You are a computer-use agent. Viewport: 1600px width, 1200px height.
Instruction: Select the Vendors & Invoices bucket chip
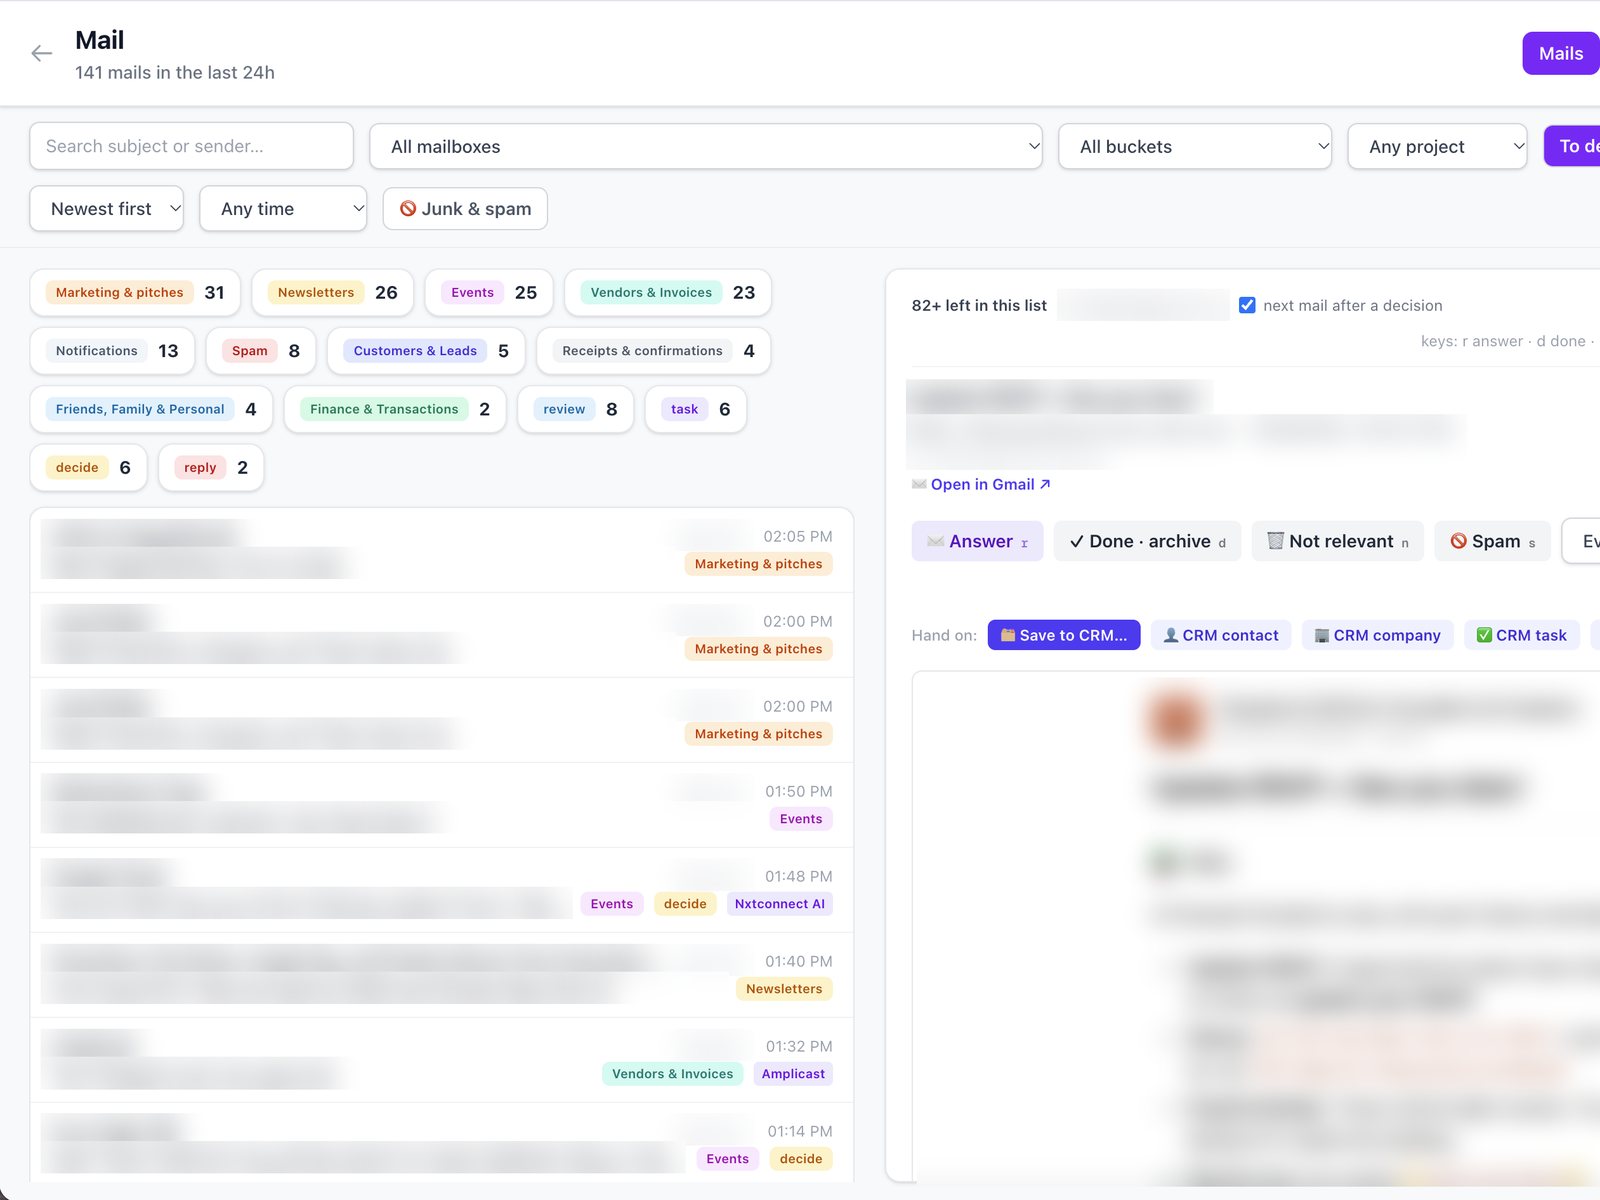click(668, 293)
